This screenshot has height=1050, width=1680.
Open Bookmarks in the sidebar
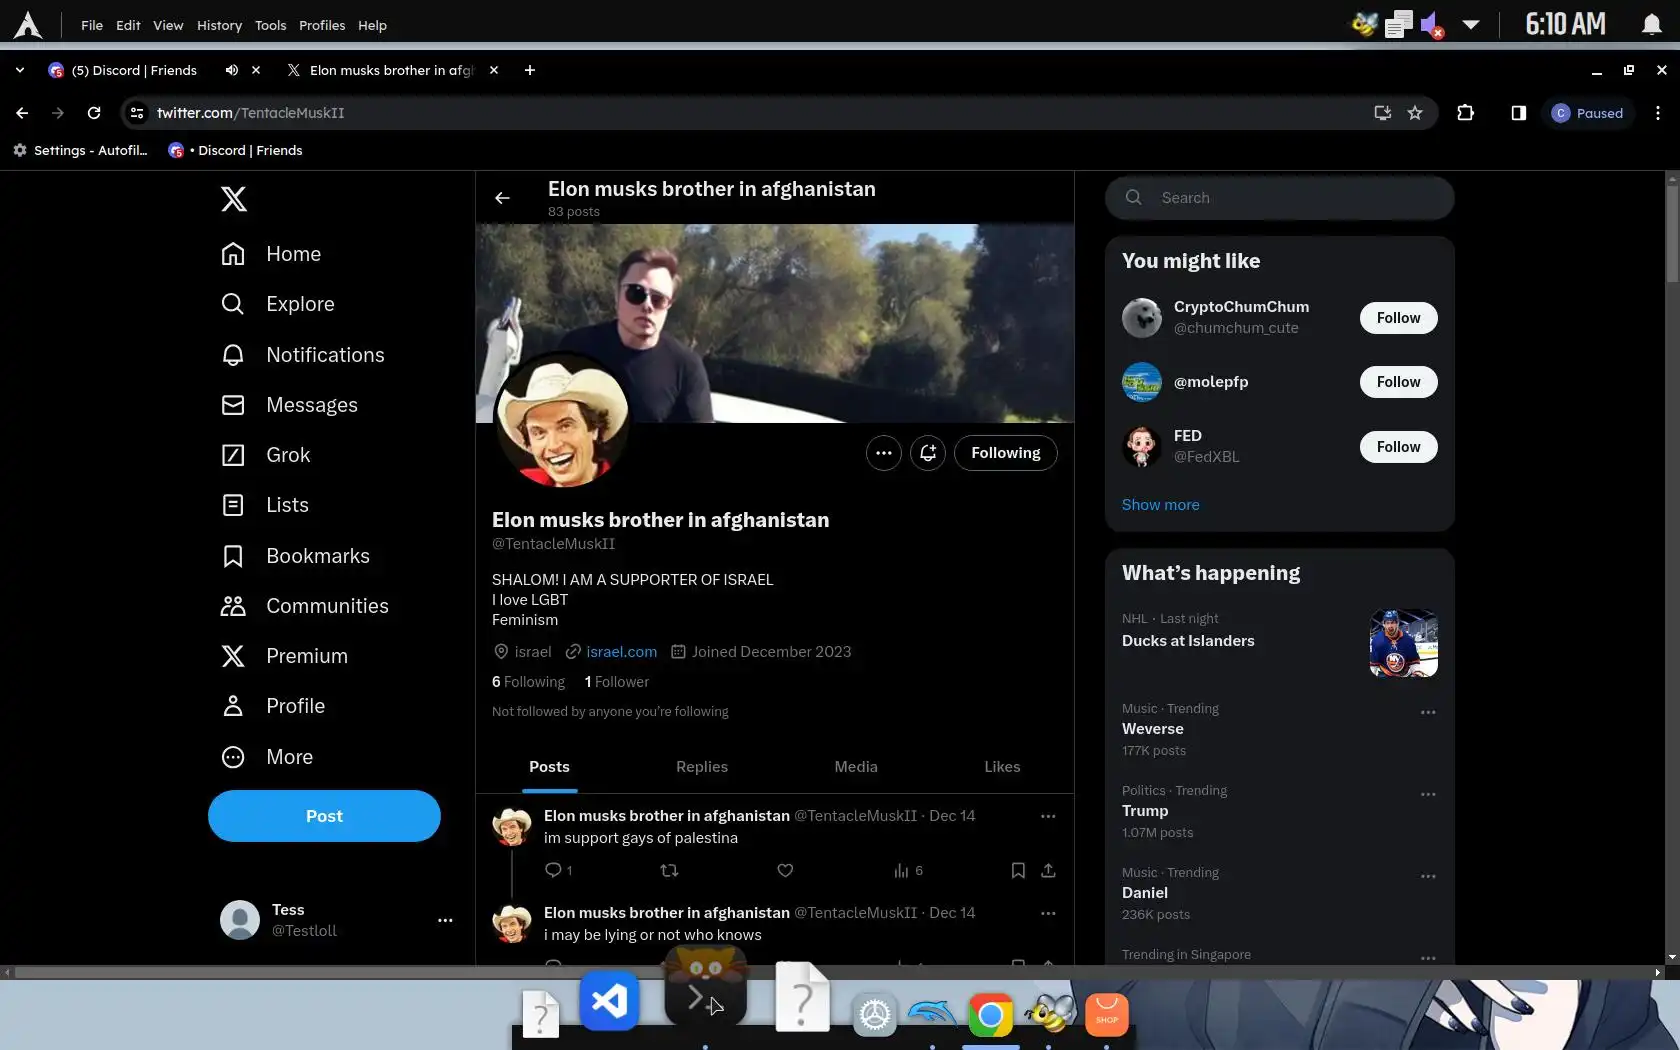[x=295, y=556]
